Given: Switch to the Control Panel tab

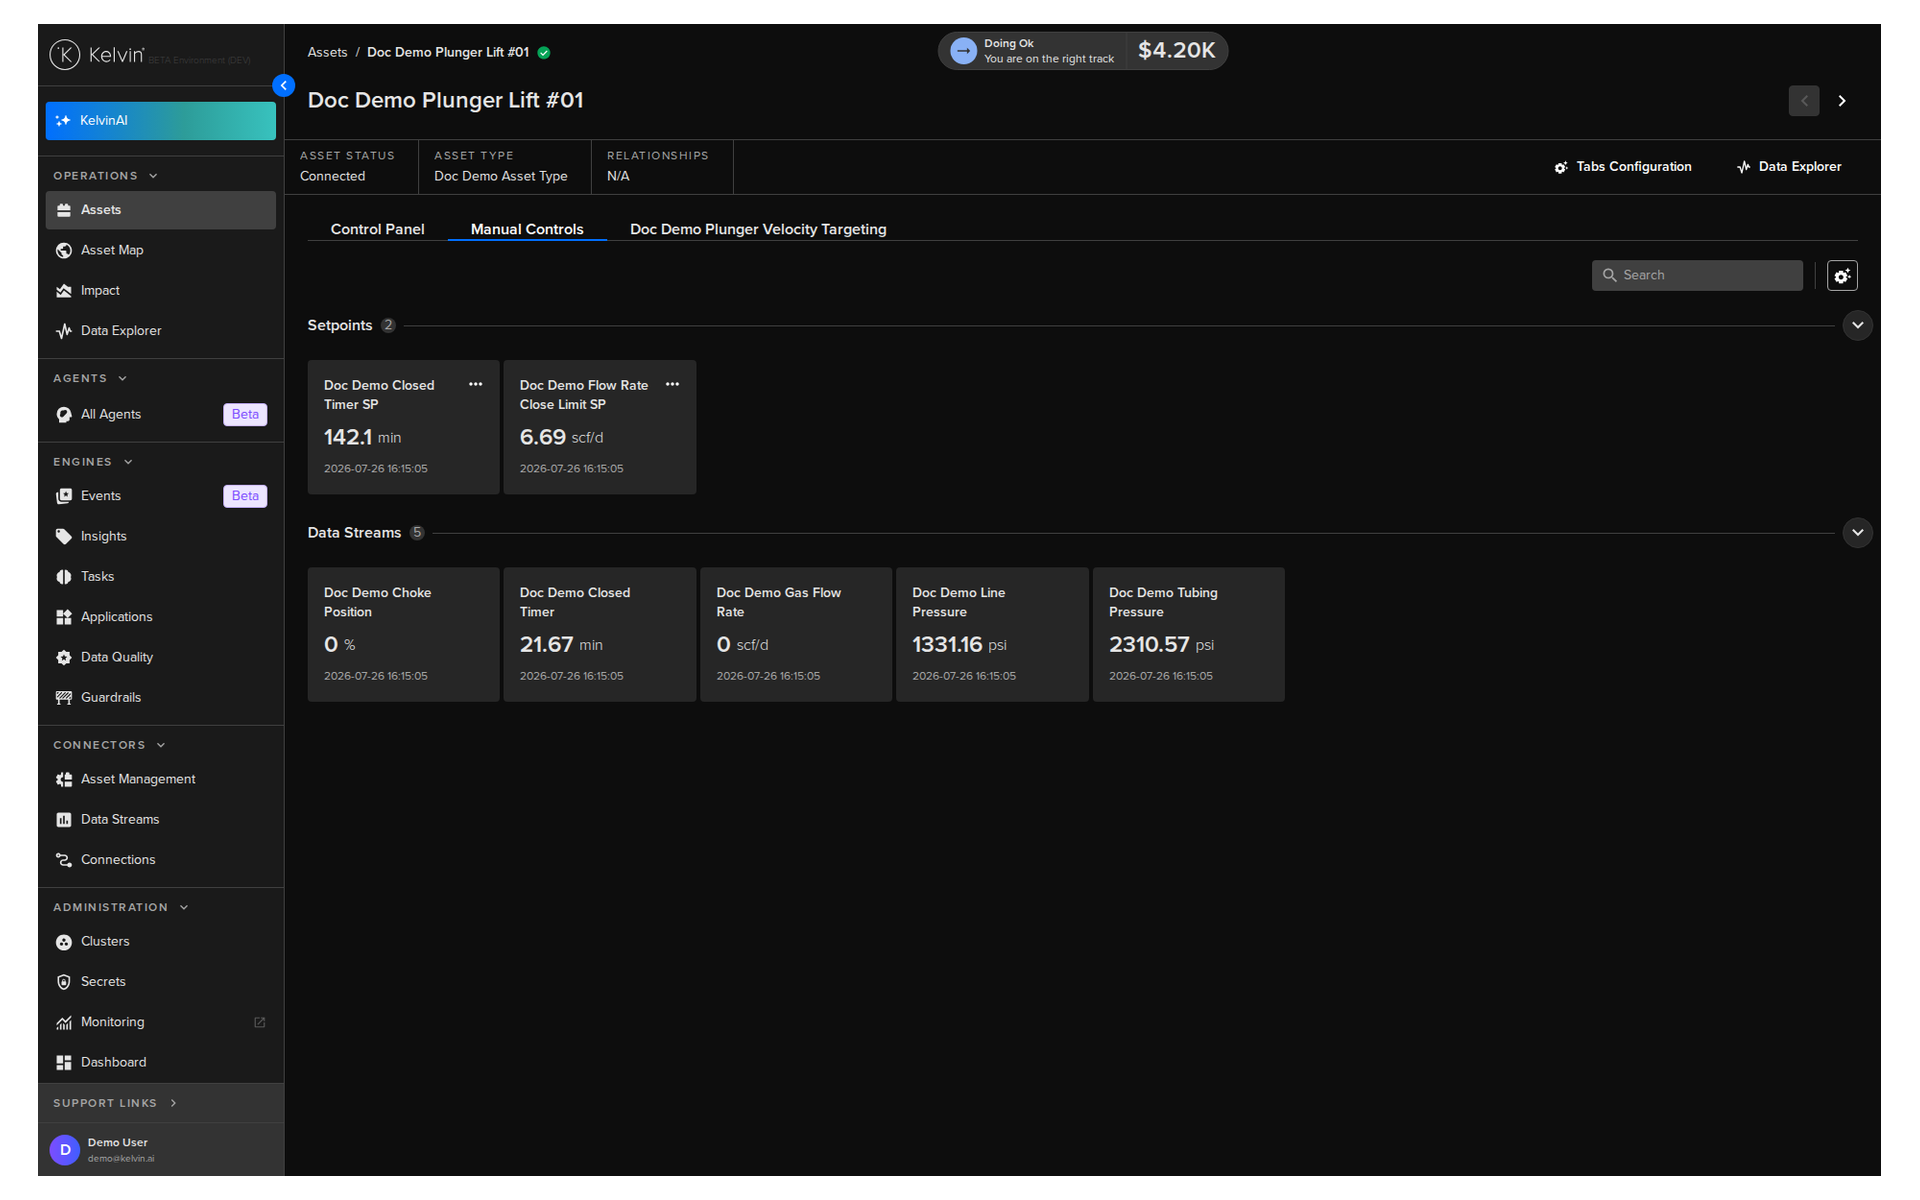Looking at the screenshot, I should point(377,229).
